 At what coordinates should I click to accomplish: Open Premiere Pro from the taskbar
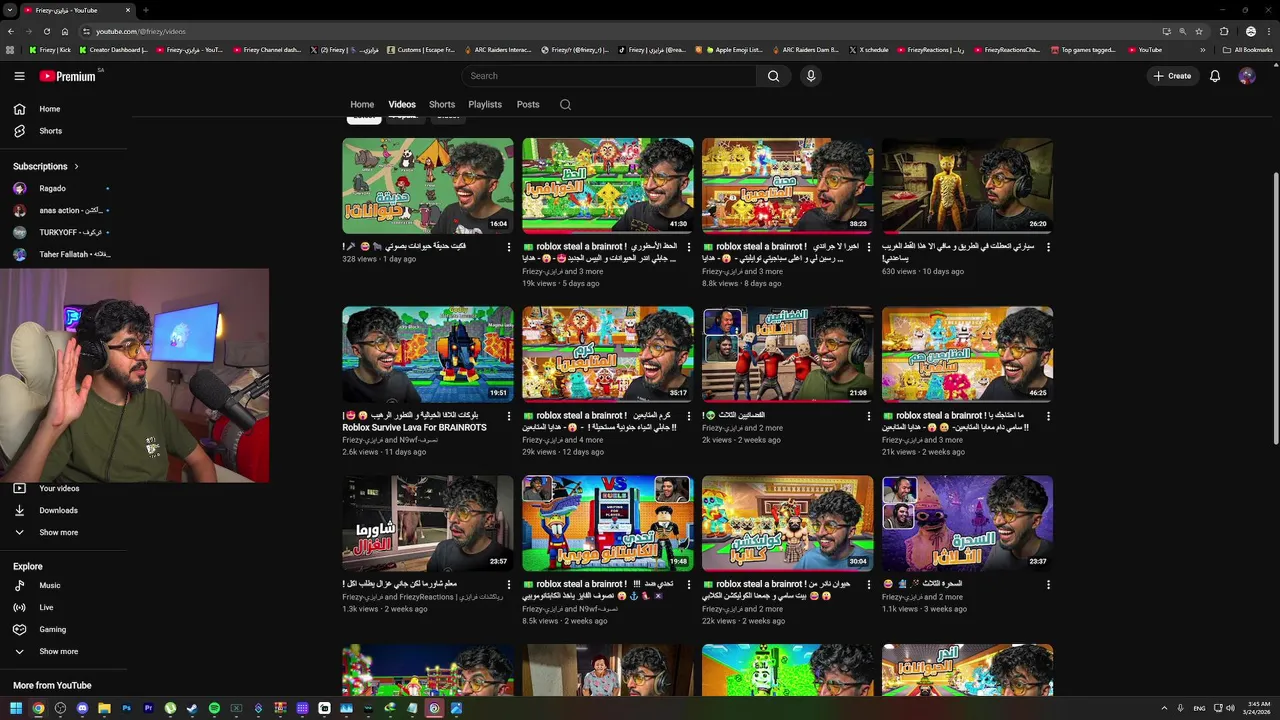point(149,708)
